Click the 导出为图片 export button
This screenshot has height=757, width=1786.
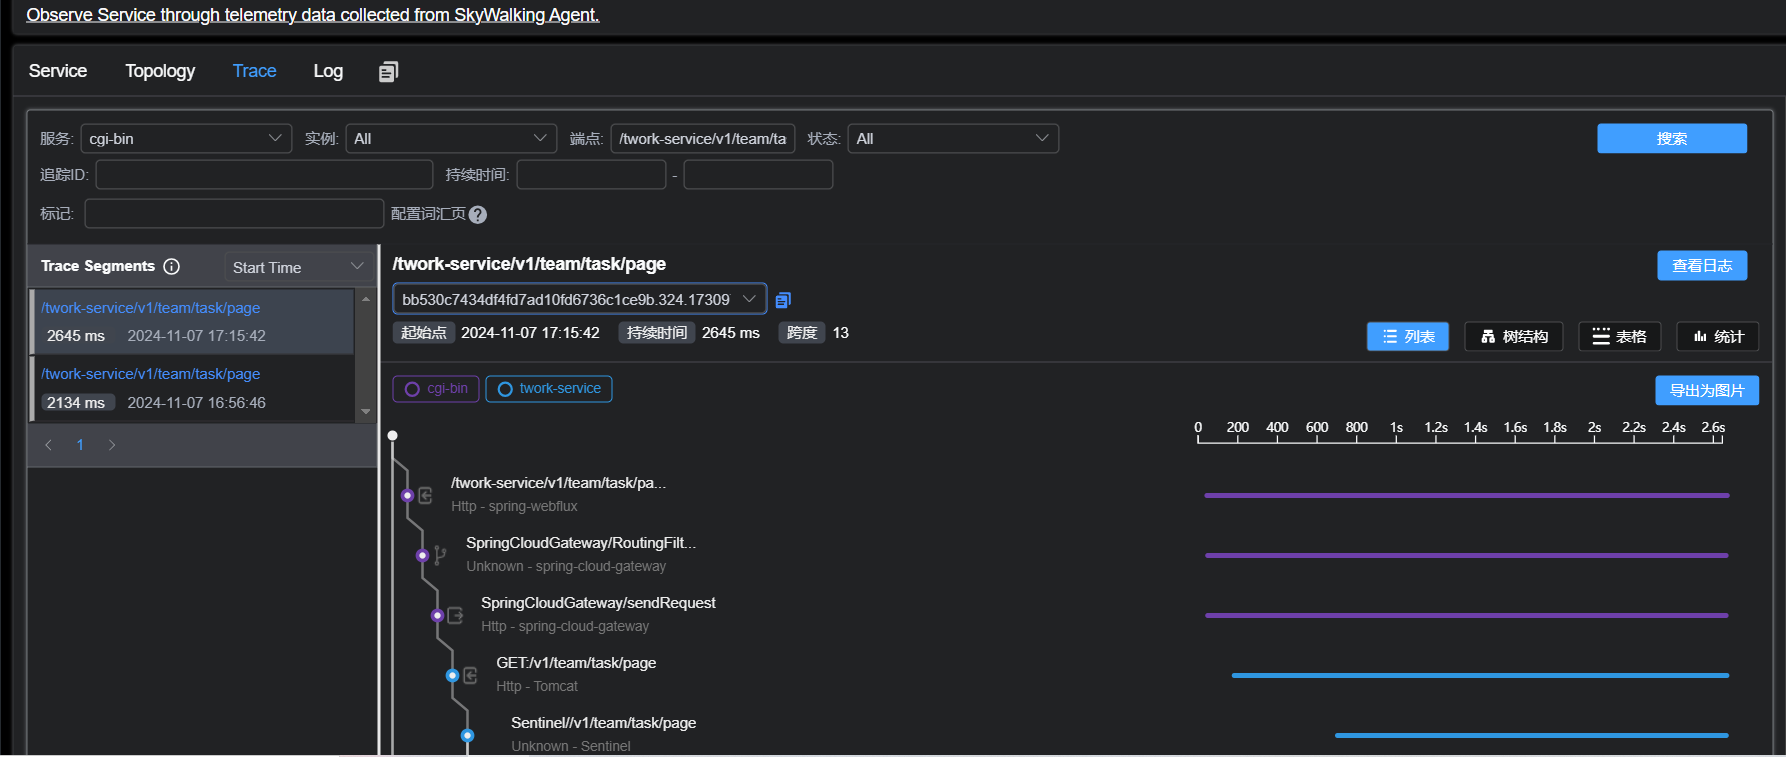click(x=1706, y=390)
